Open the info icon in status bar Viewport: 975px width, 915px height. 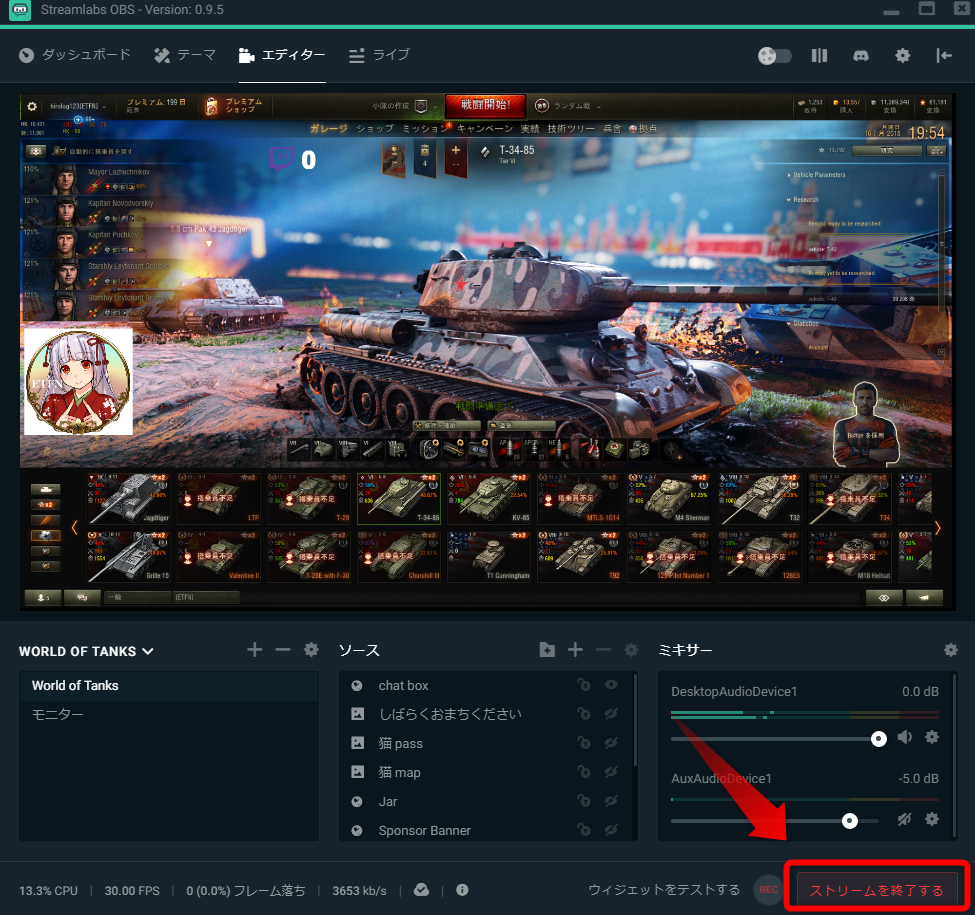point(462,890)
